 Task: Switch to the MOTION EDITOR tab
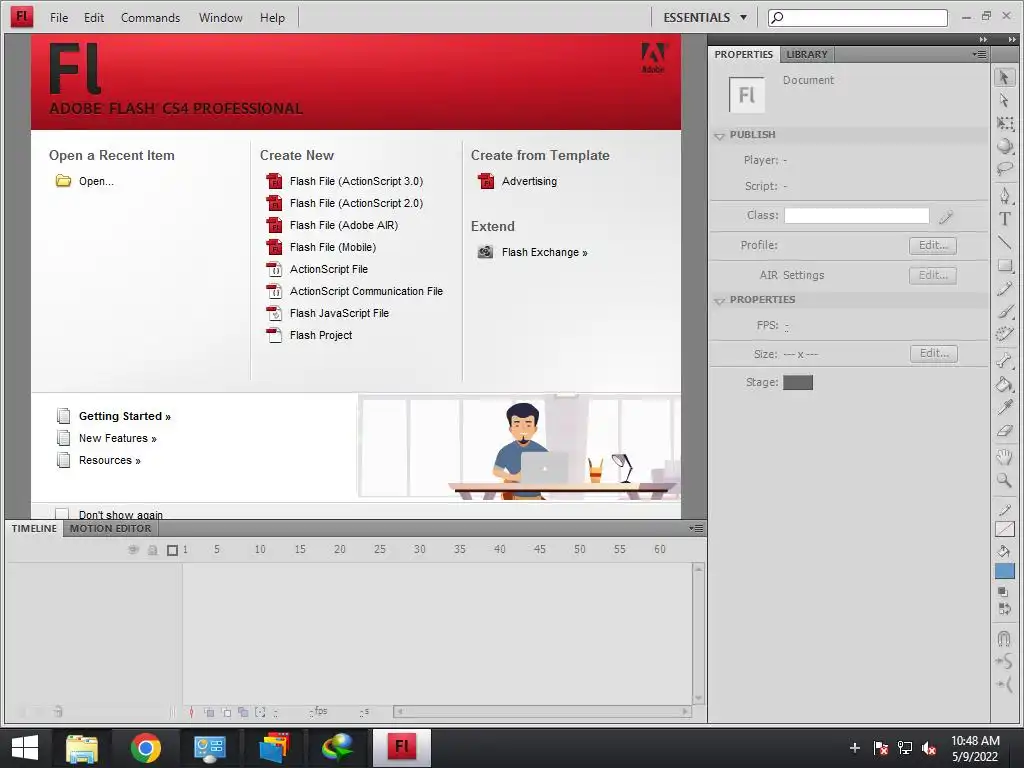(110, 528)
